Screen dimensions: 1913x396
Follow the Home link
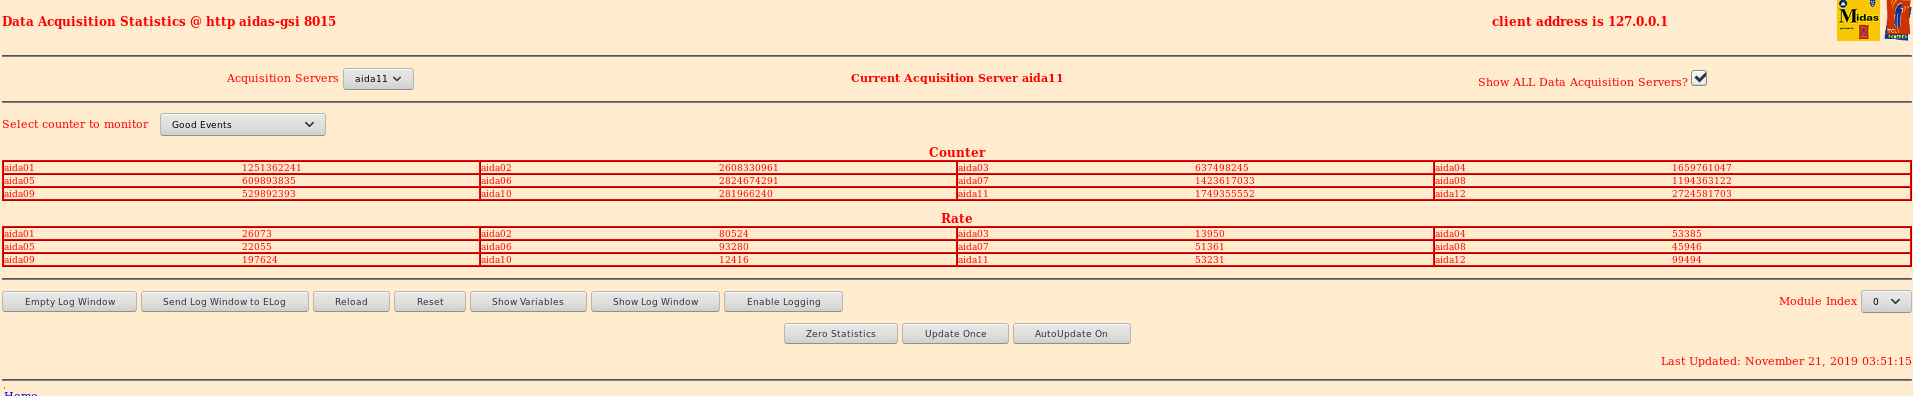click(21, 393)
